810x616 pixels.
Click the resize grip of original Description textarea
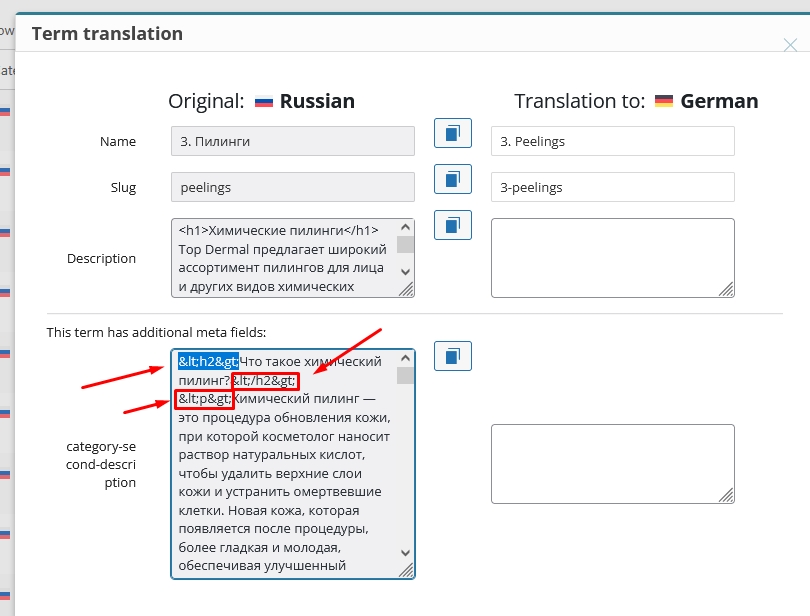407,289
